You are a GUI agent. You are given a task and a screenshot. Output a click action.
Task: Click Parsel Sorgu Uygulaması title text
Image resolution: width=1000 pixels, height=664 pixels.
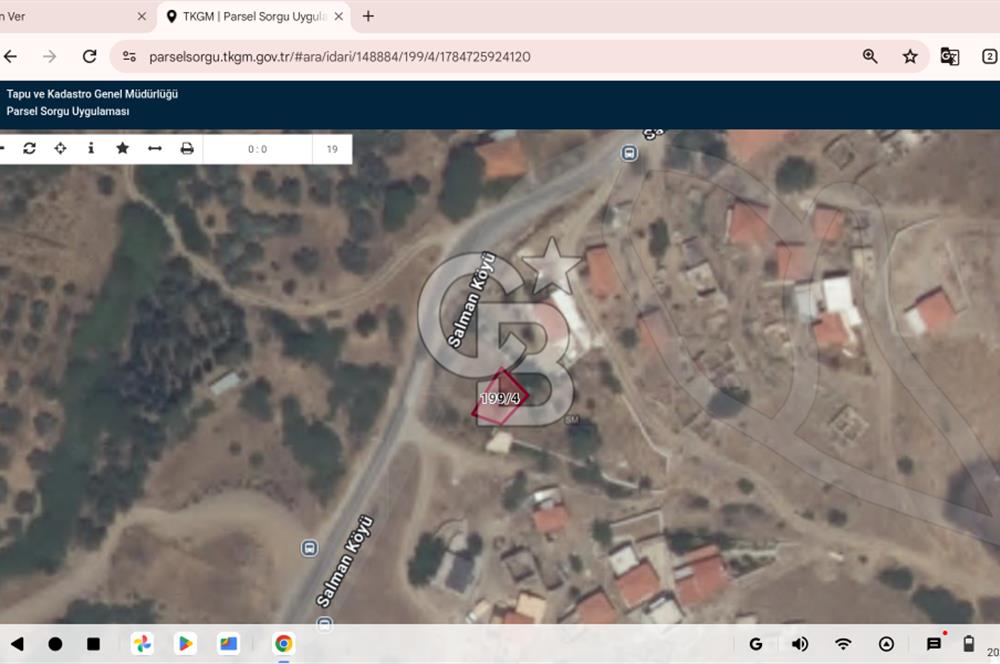pyautogui.click(x=68, y=111)
